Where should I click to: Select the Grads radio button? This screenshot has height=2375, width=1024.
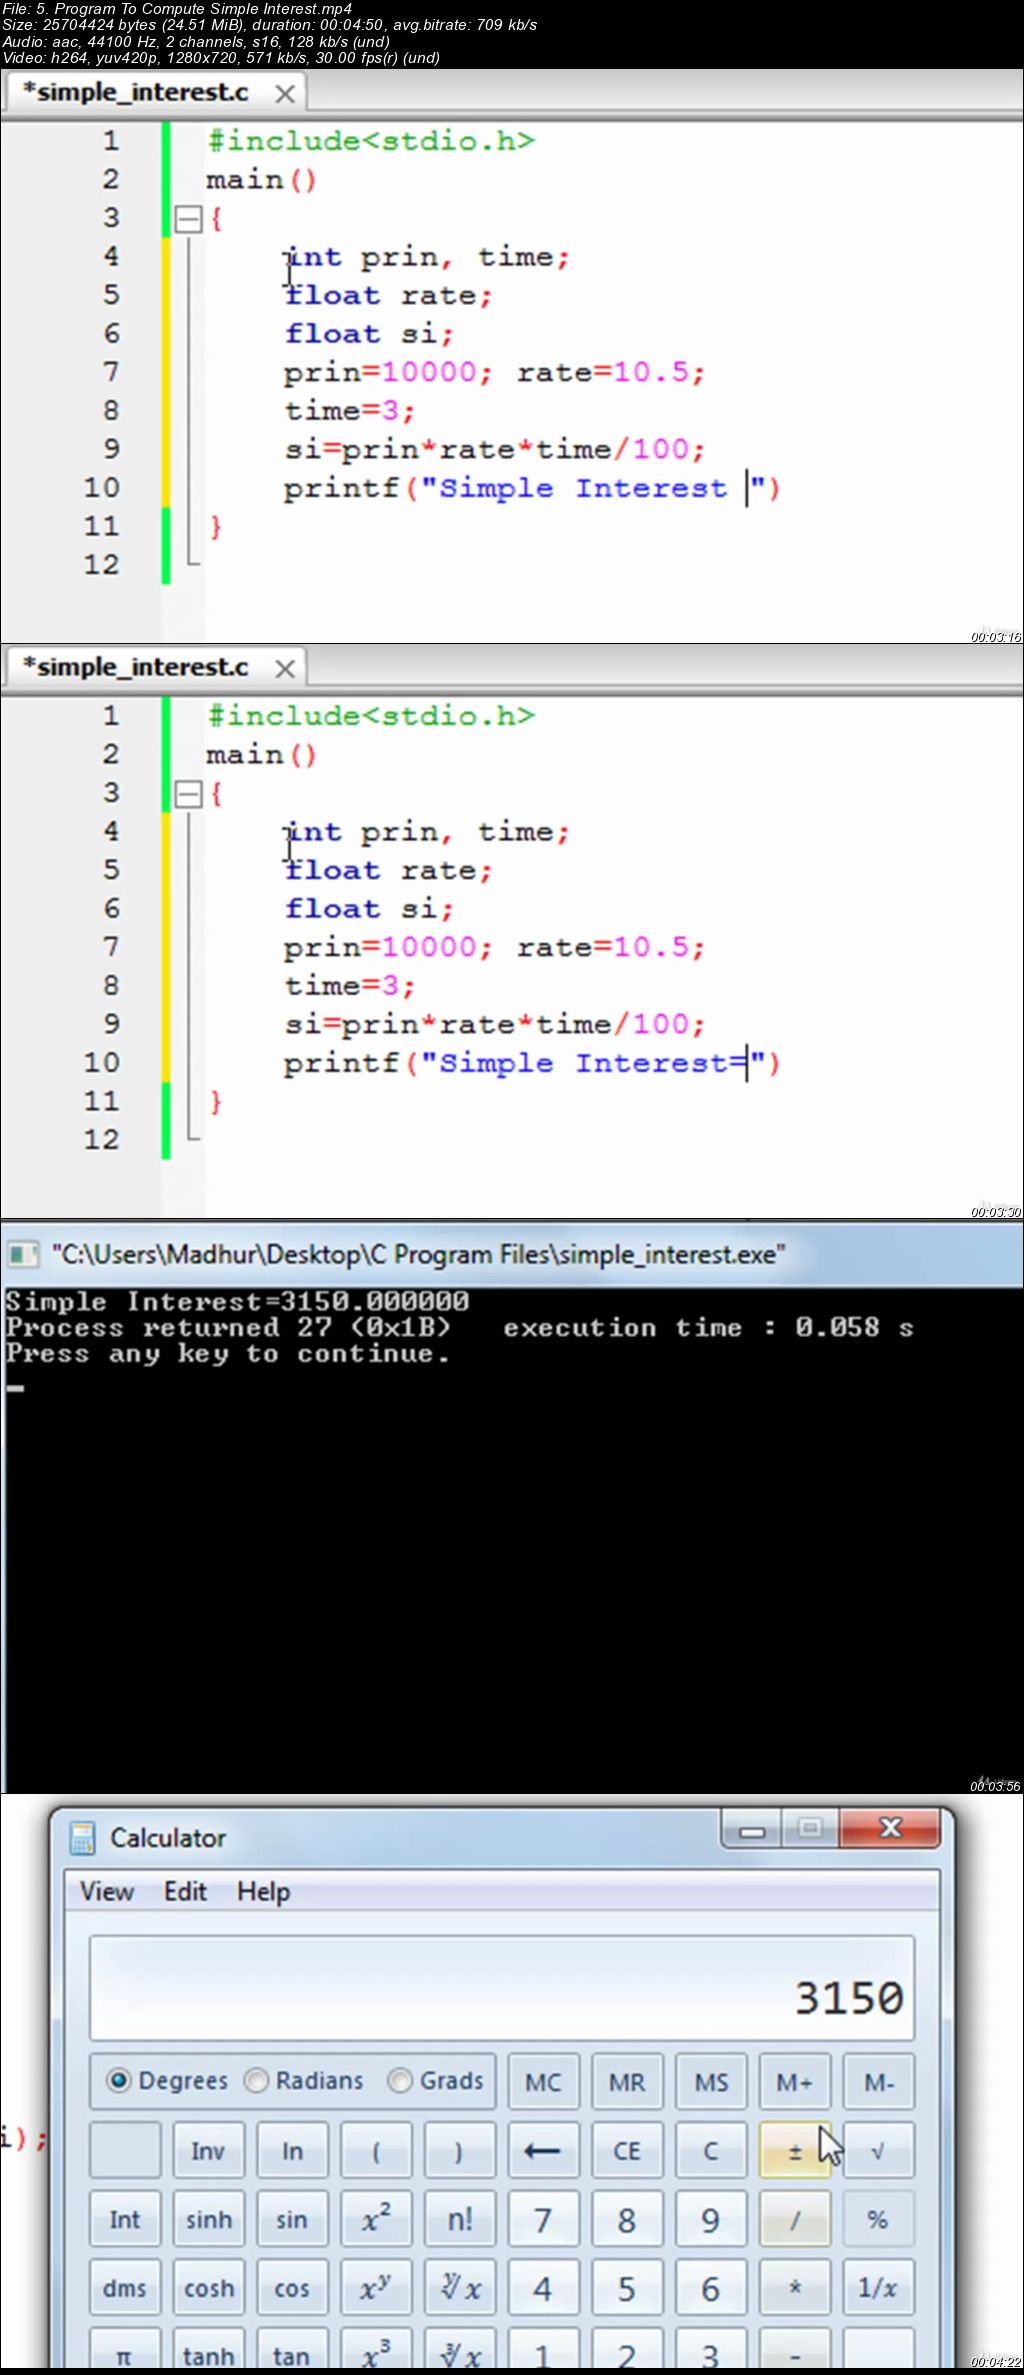click(436, 2081)
